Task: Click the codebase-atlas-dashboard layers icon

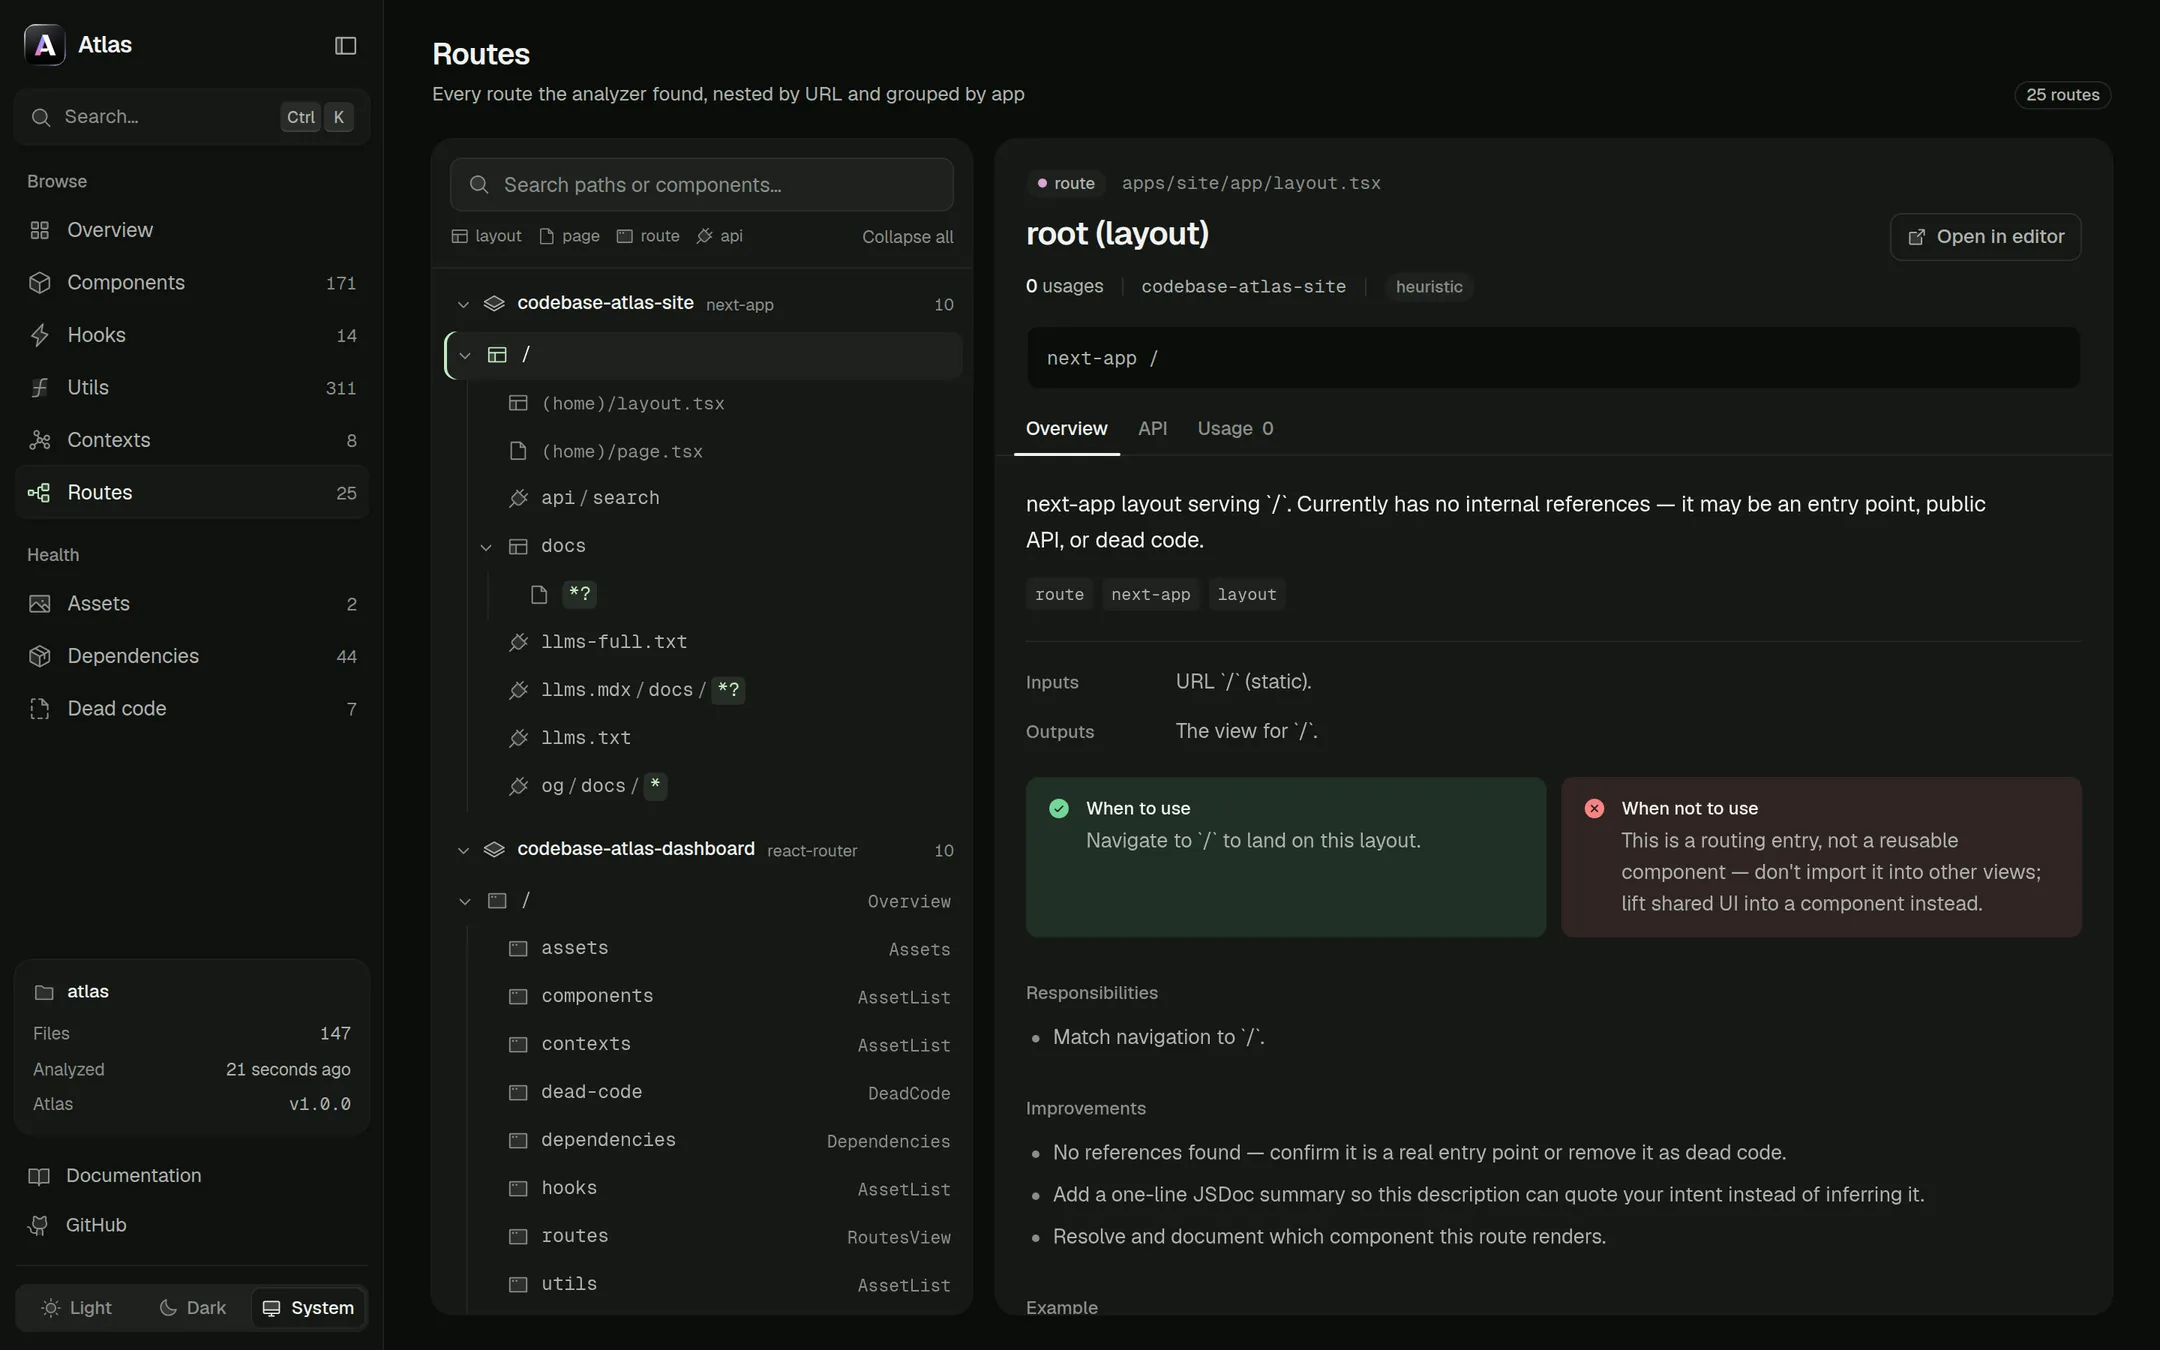Action: click(494, 850)
